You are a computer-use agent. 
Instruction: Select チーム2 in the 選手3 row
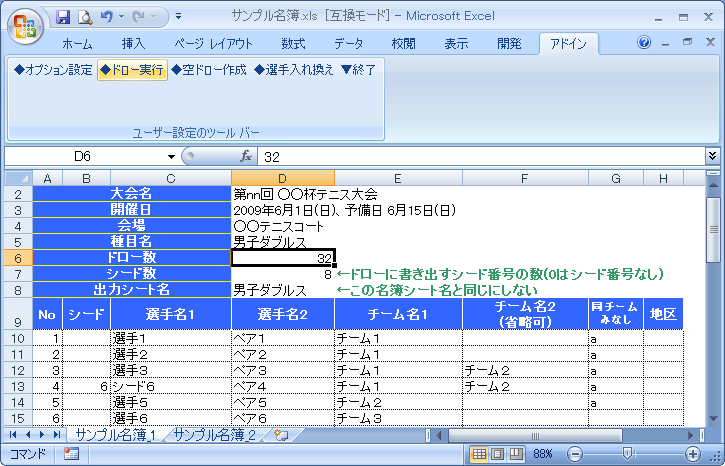coord(525,370)
